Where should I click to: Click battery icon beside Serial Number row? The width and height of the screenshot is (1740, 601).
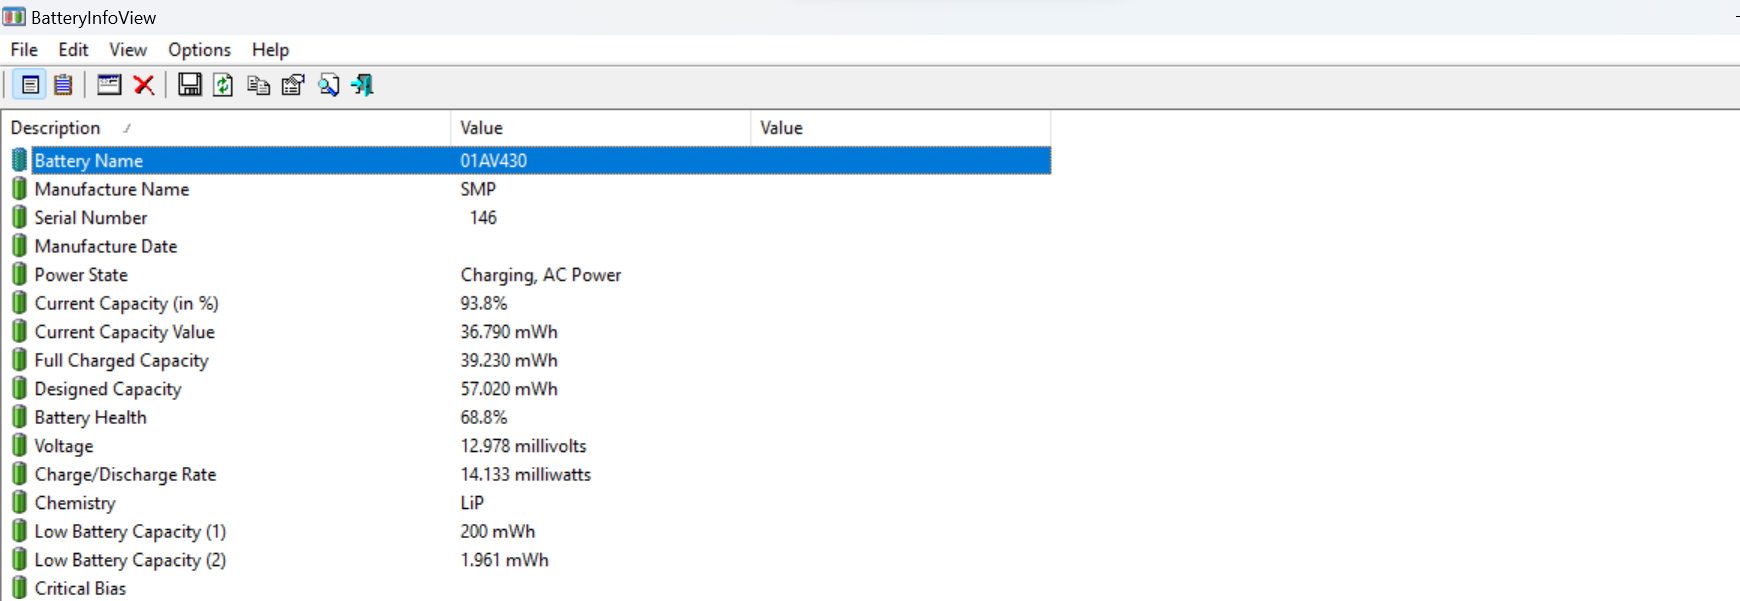click(19, 217)
